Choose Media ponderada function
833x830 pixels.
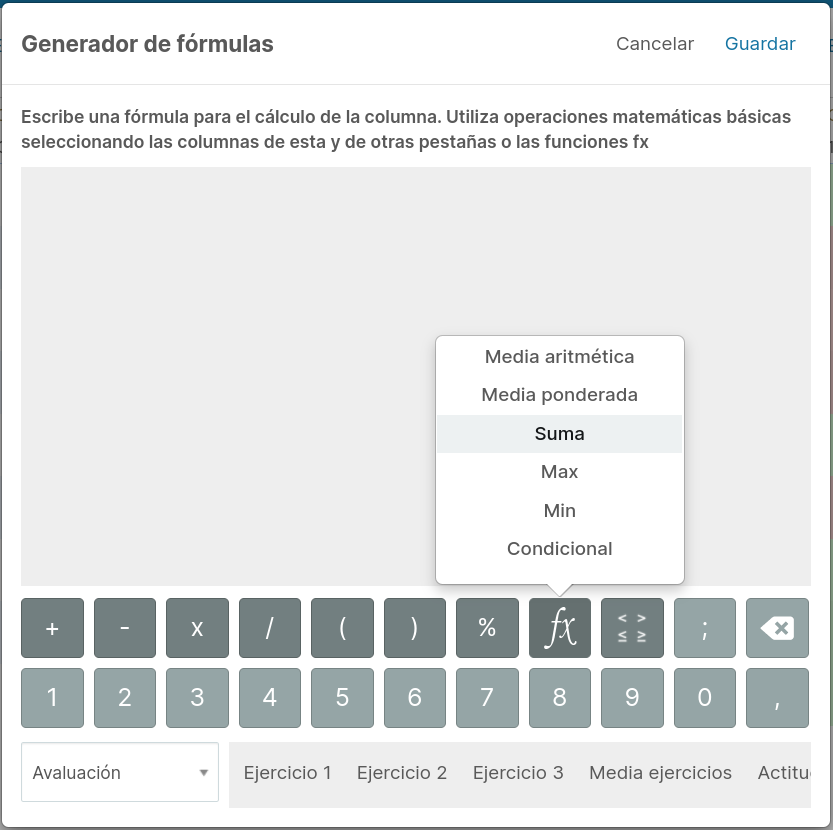tap(559, 395)
